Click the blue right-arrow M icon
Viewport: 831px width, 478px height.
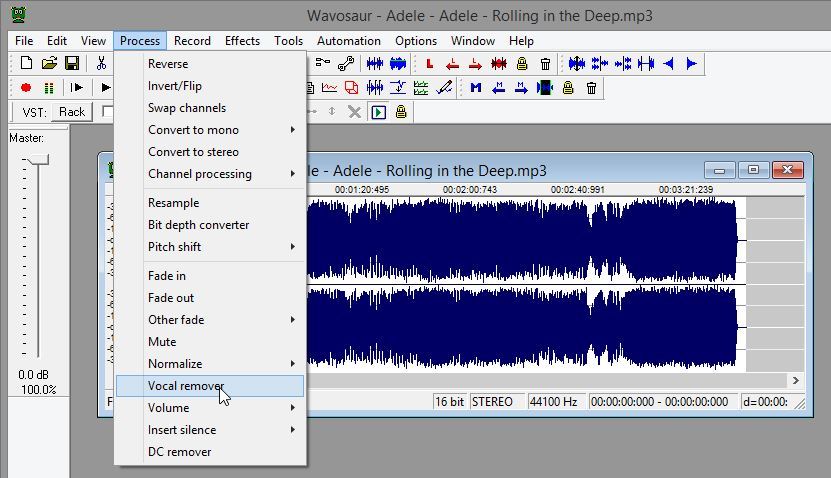(521, 87)
